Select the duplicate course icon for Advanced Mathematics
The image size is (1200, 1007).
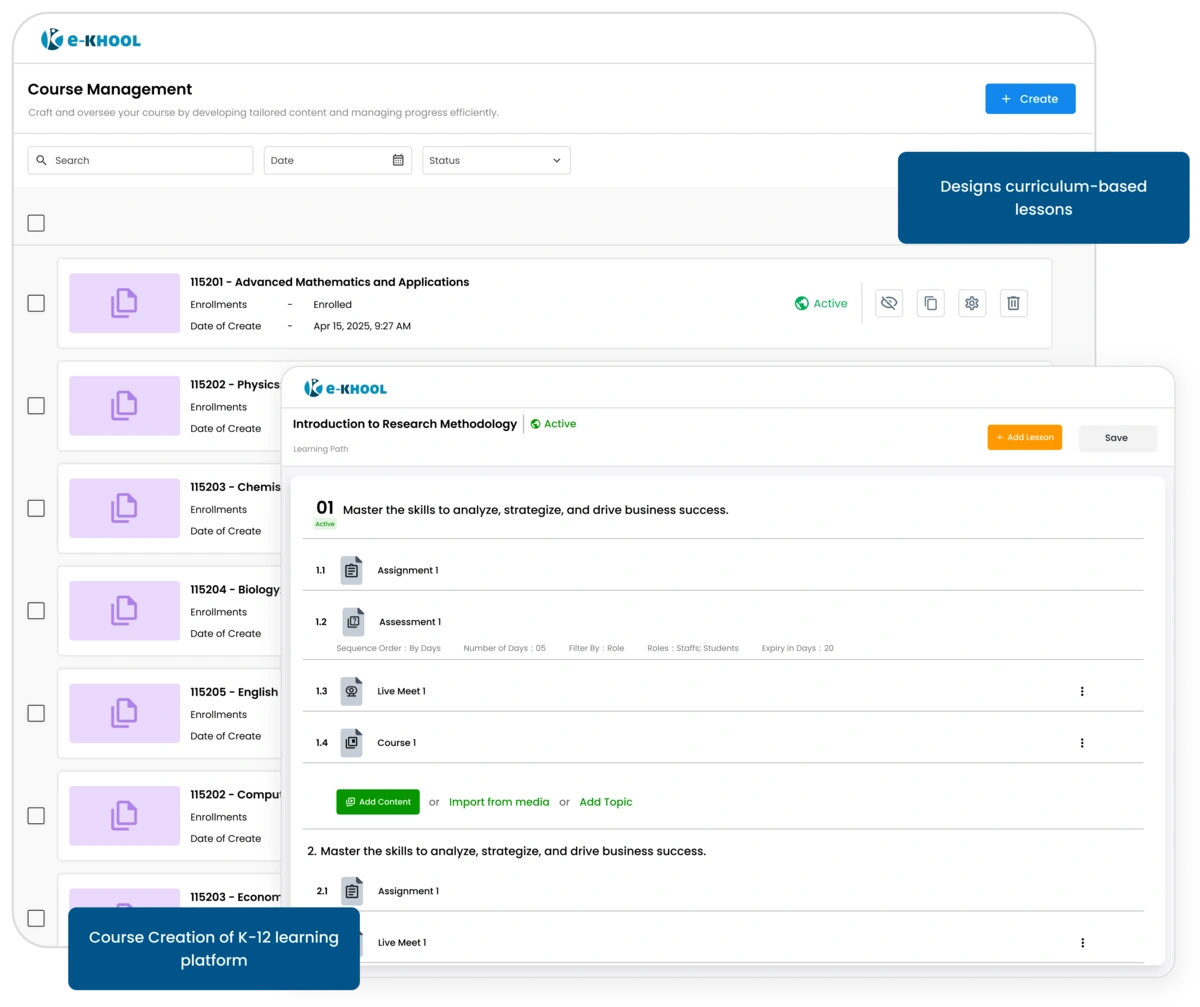[930, 303]
